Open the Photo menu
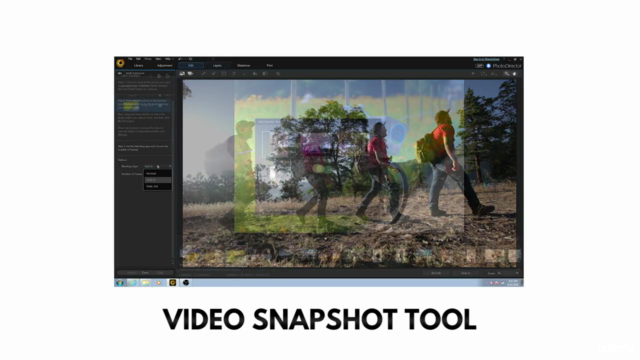Viewport: 640px width, 360px height. click(148, 59)
